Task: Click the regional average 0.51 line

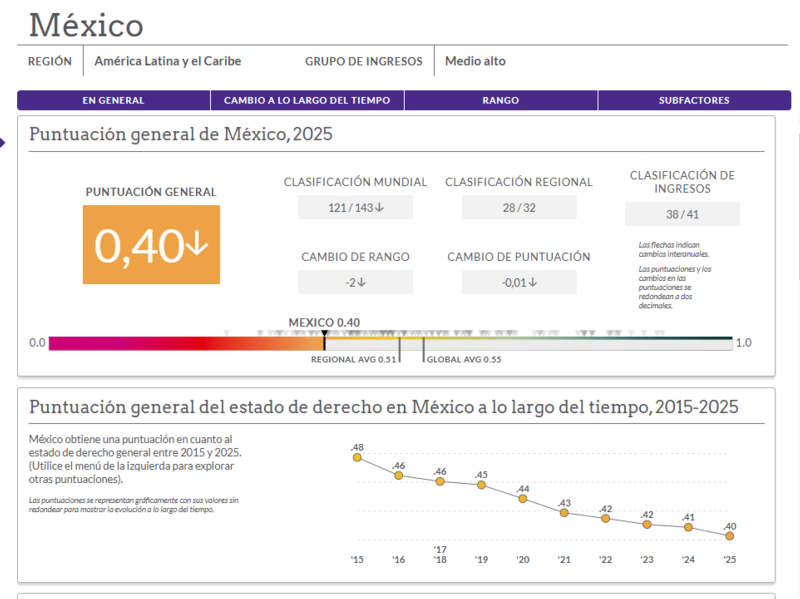Action: [x=399, y=350]
